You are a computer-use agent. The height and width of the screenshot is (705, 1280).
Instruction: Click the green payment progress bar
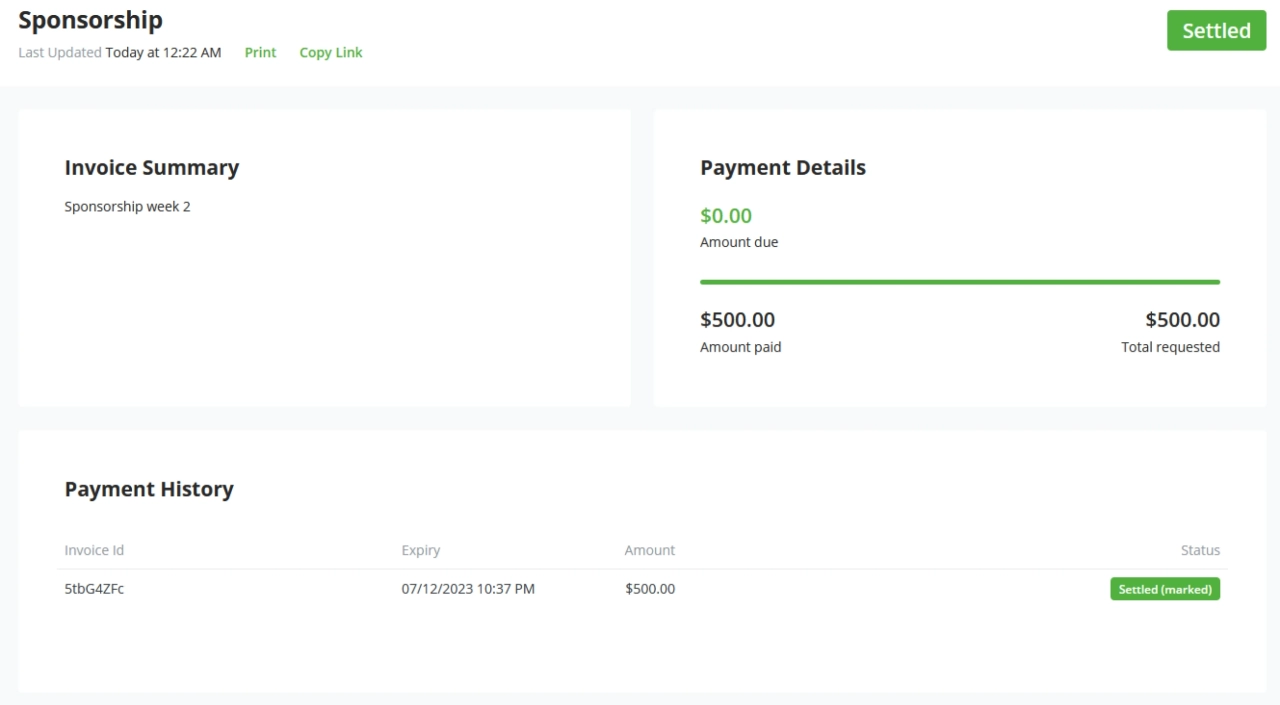[x=959, y=282]
